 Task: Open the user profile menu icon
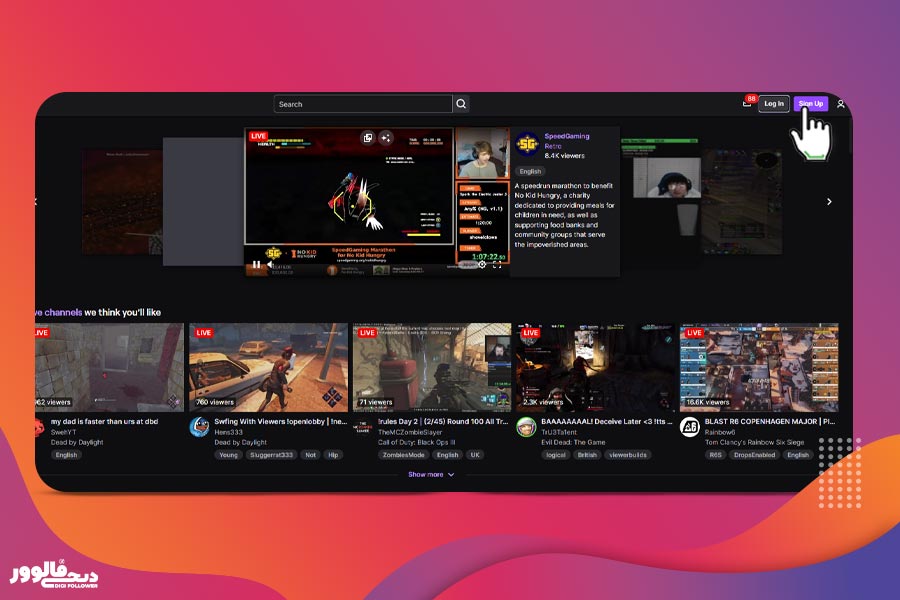[x=840, y=104]
